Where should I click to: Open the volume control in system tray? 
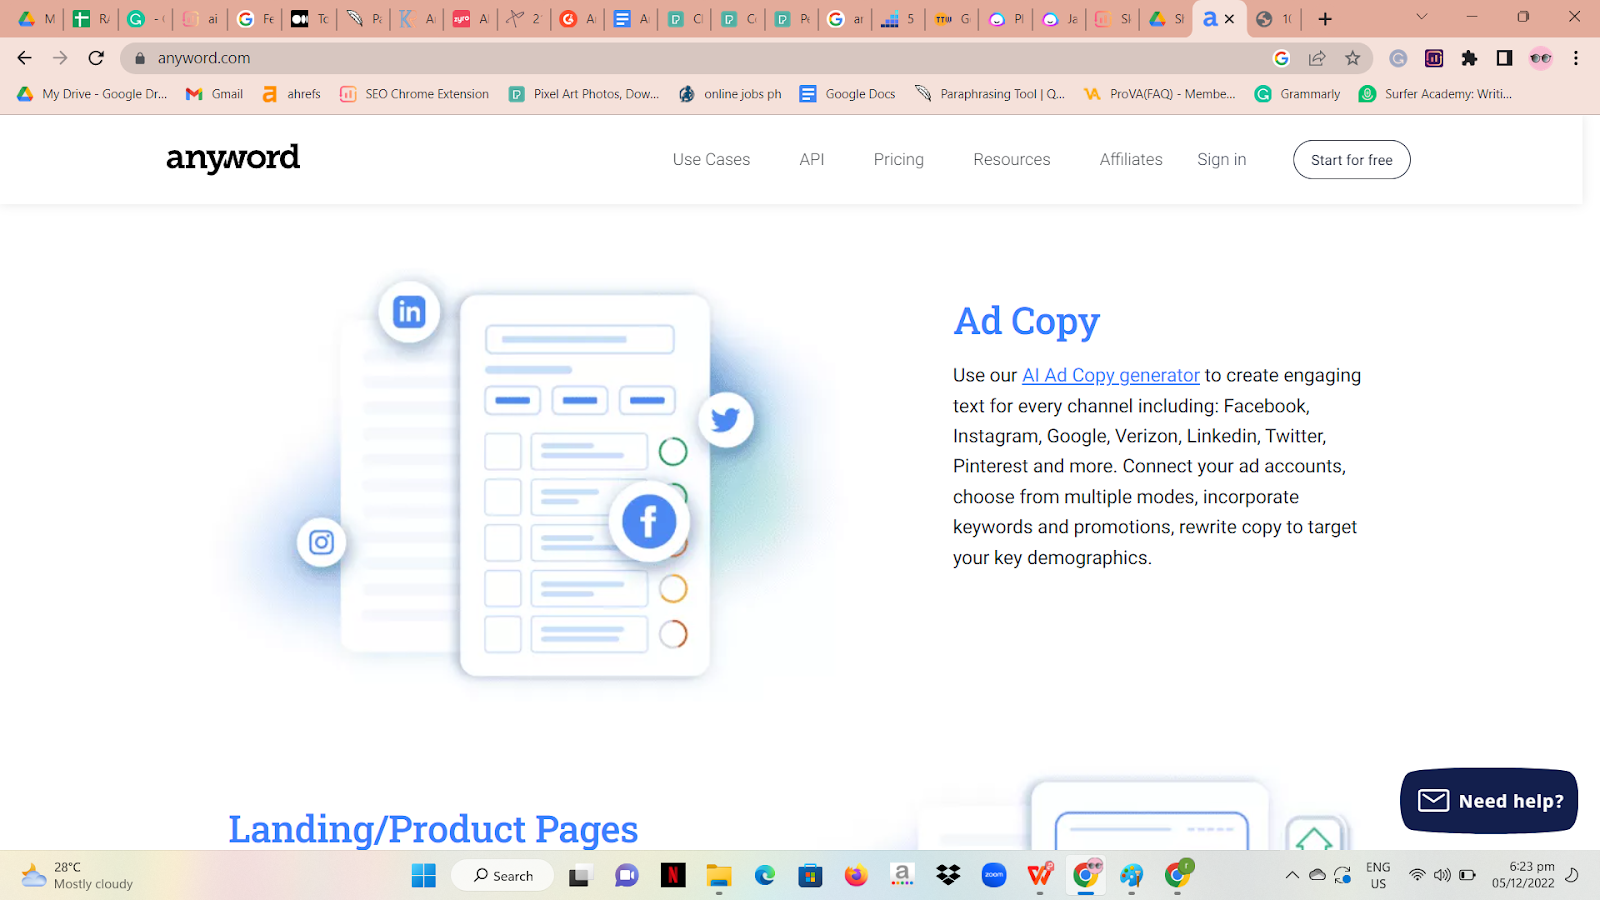tap(1442, 875)
